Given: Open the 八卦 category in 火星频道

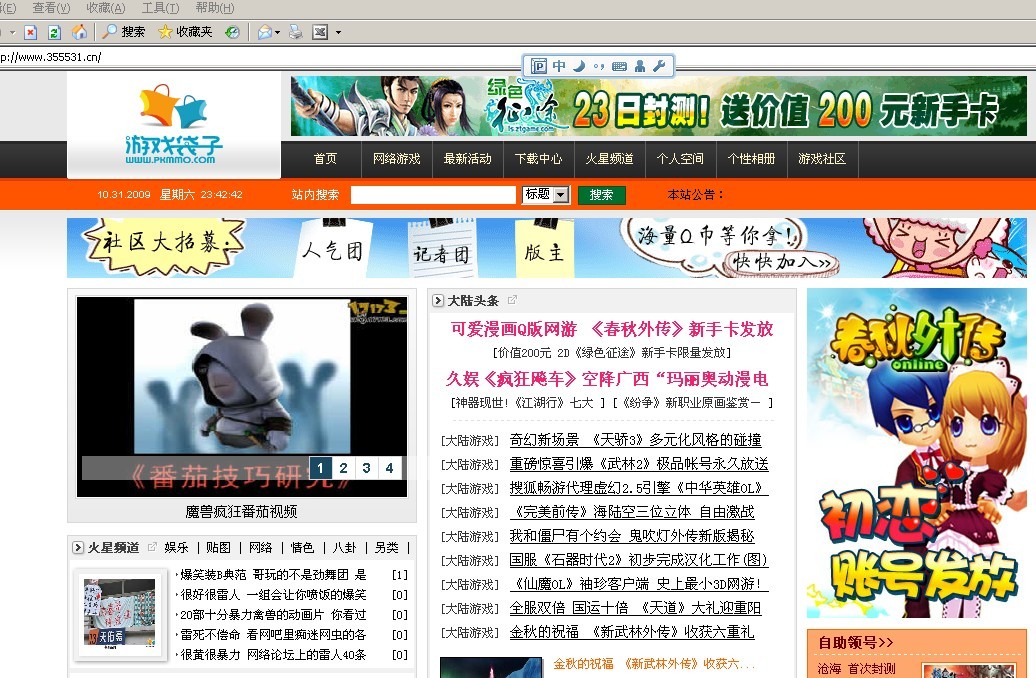Looking at the screenshot, I should pos(344,547).
